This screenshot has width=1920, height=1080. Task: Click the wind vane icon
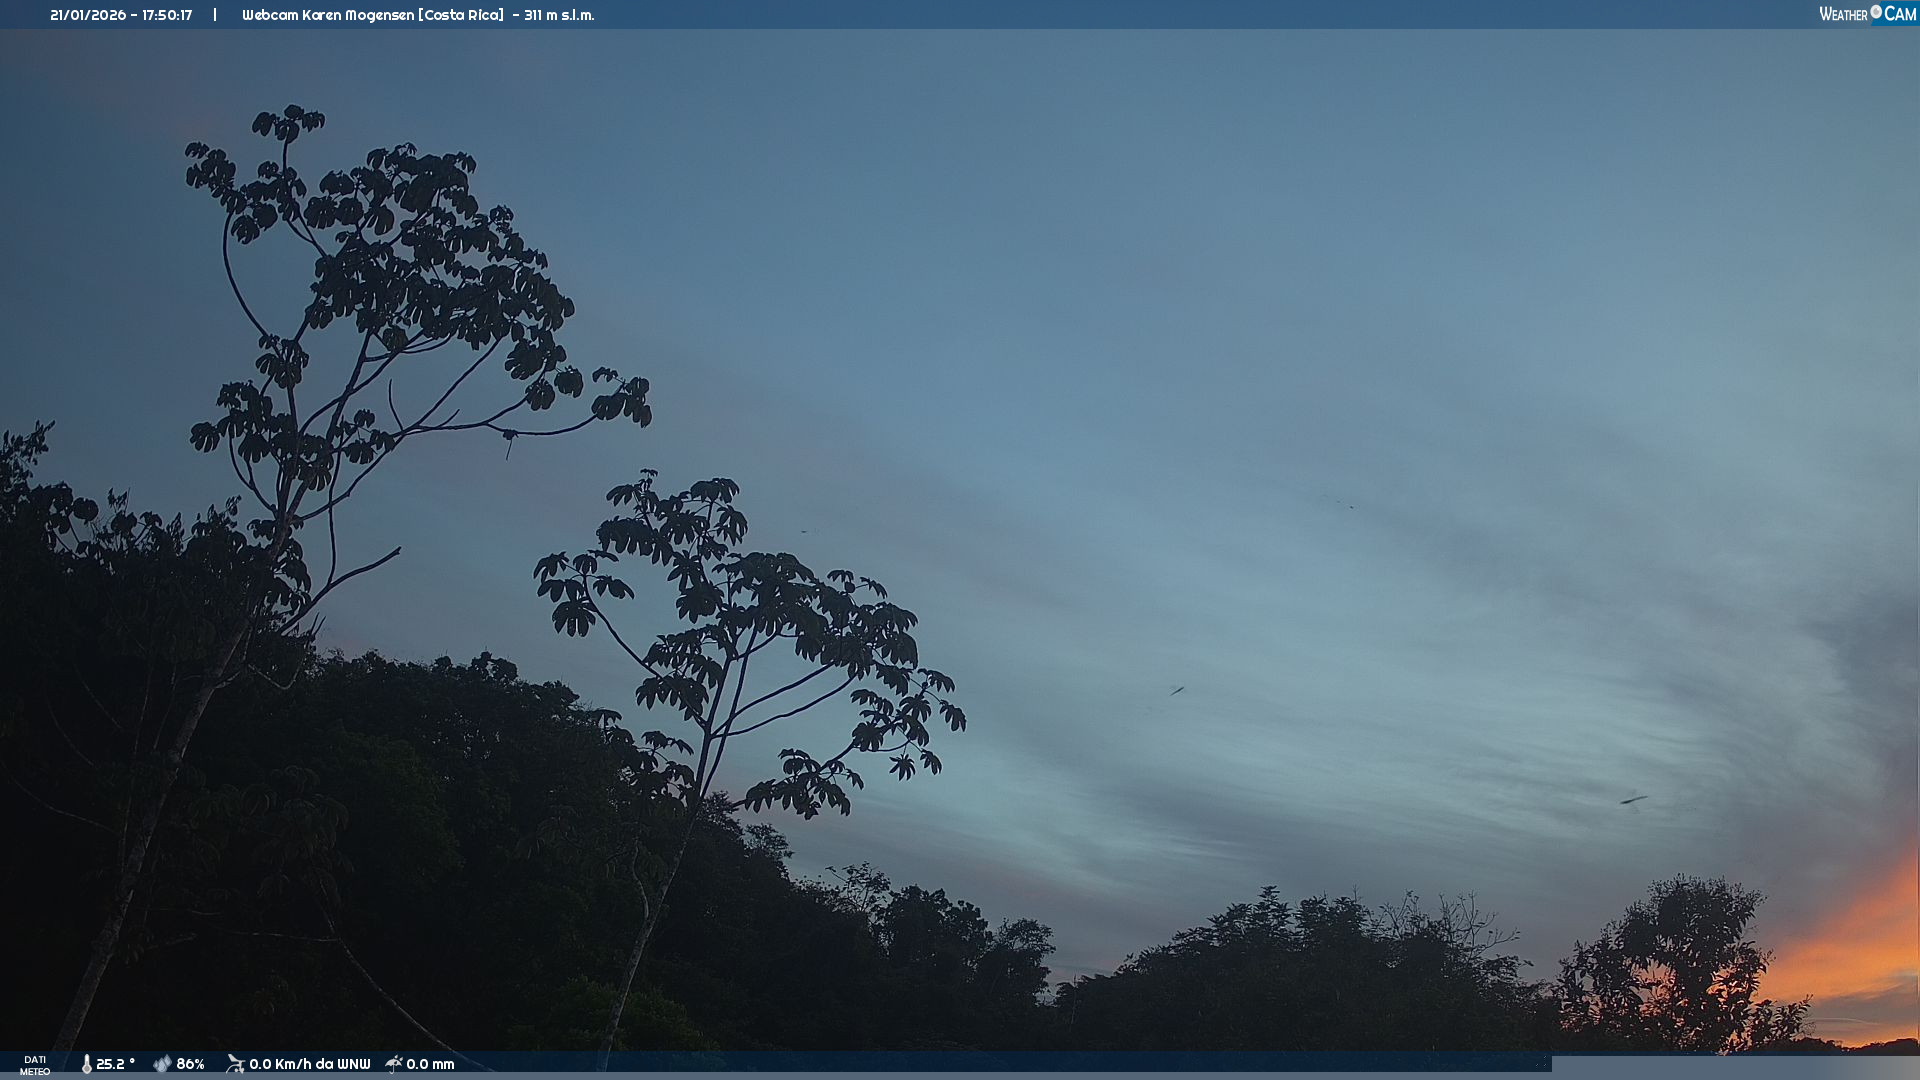pyautogui.click(x=235, y=1064)
